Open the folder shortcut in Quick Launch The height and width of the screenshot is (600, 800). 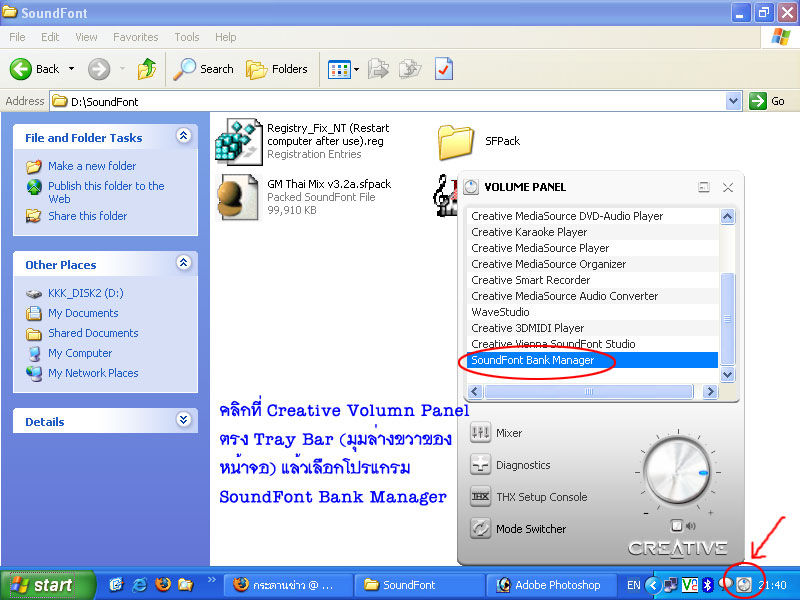click(x=185, y=585)
